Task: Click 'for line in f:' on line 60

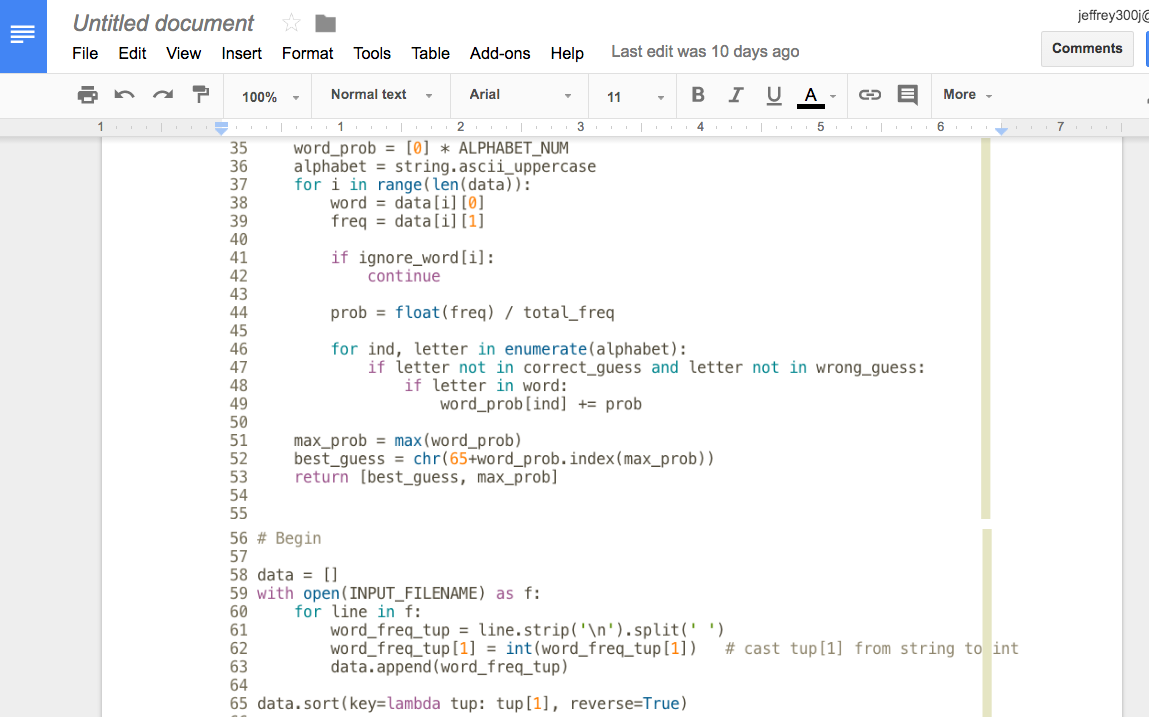Action: click(358, 611)
